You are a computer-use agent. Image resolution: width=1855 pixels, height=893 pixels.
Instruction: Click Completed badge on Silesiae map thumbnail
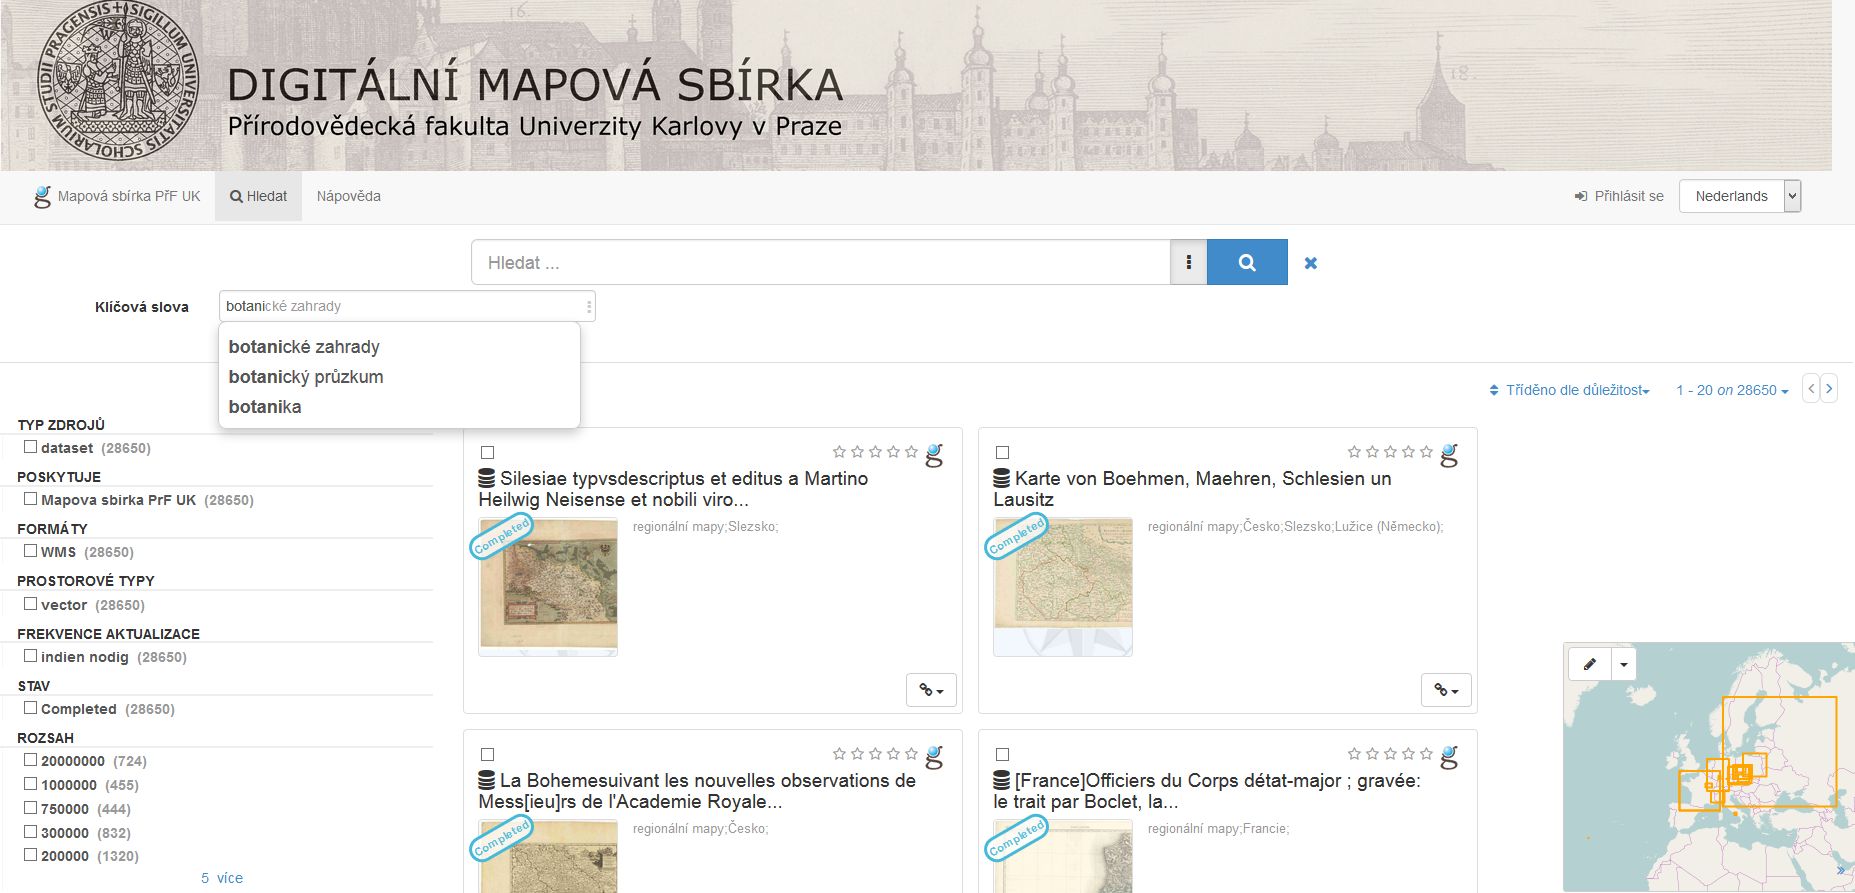click(x=501, y=537)
